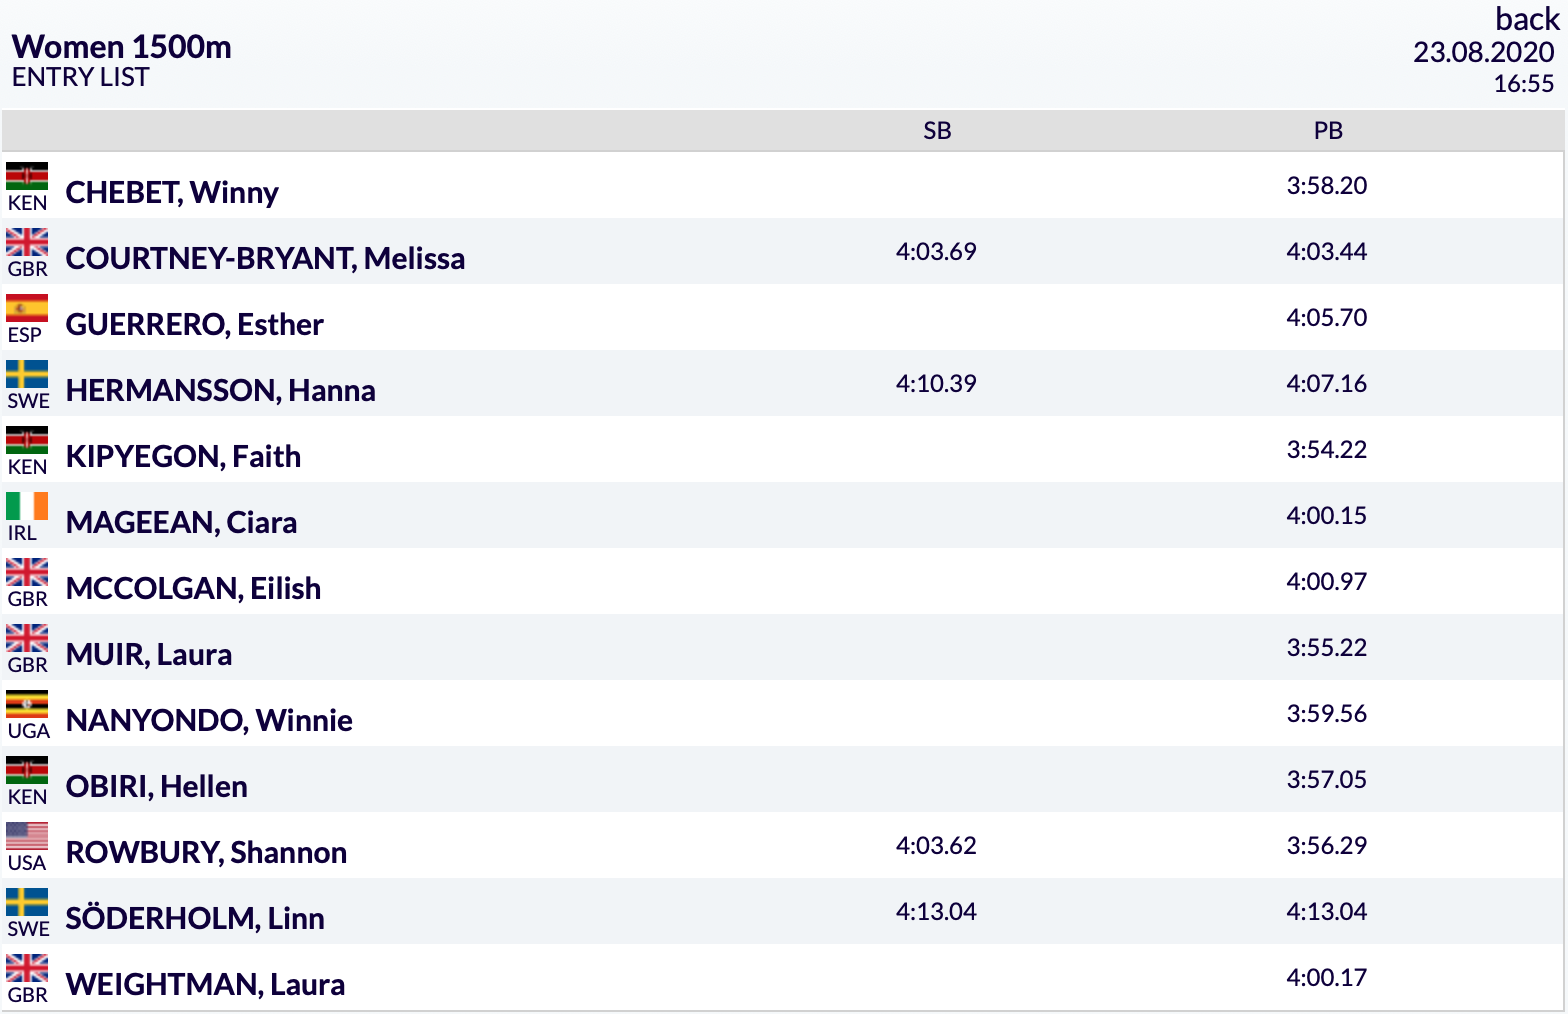Screen dimensions: 1568x1014
Task: Go back using the back link
Action: tap(1527, 18)
